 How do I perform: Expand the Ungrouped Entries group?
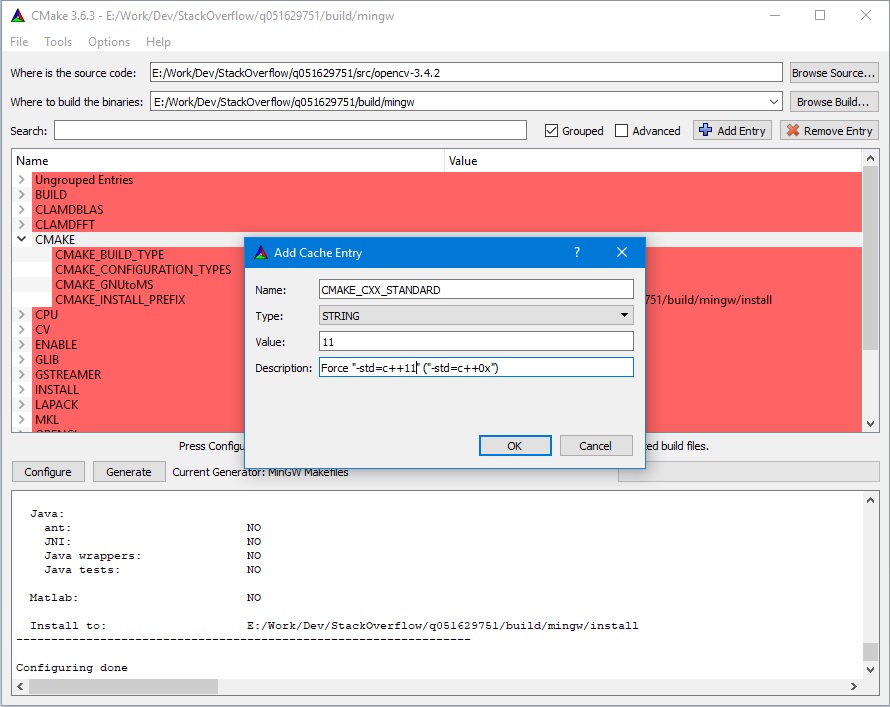pos(22,179)
